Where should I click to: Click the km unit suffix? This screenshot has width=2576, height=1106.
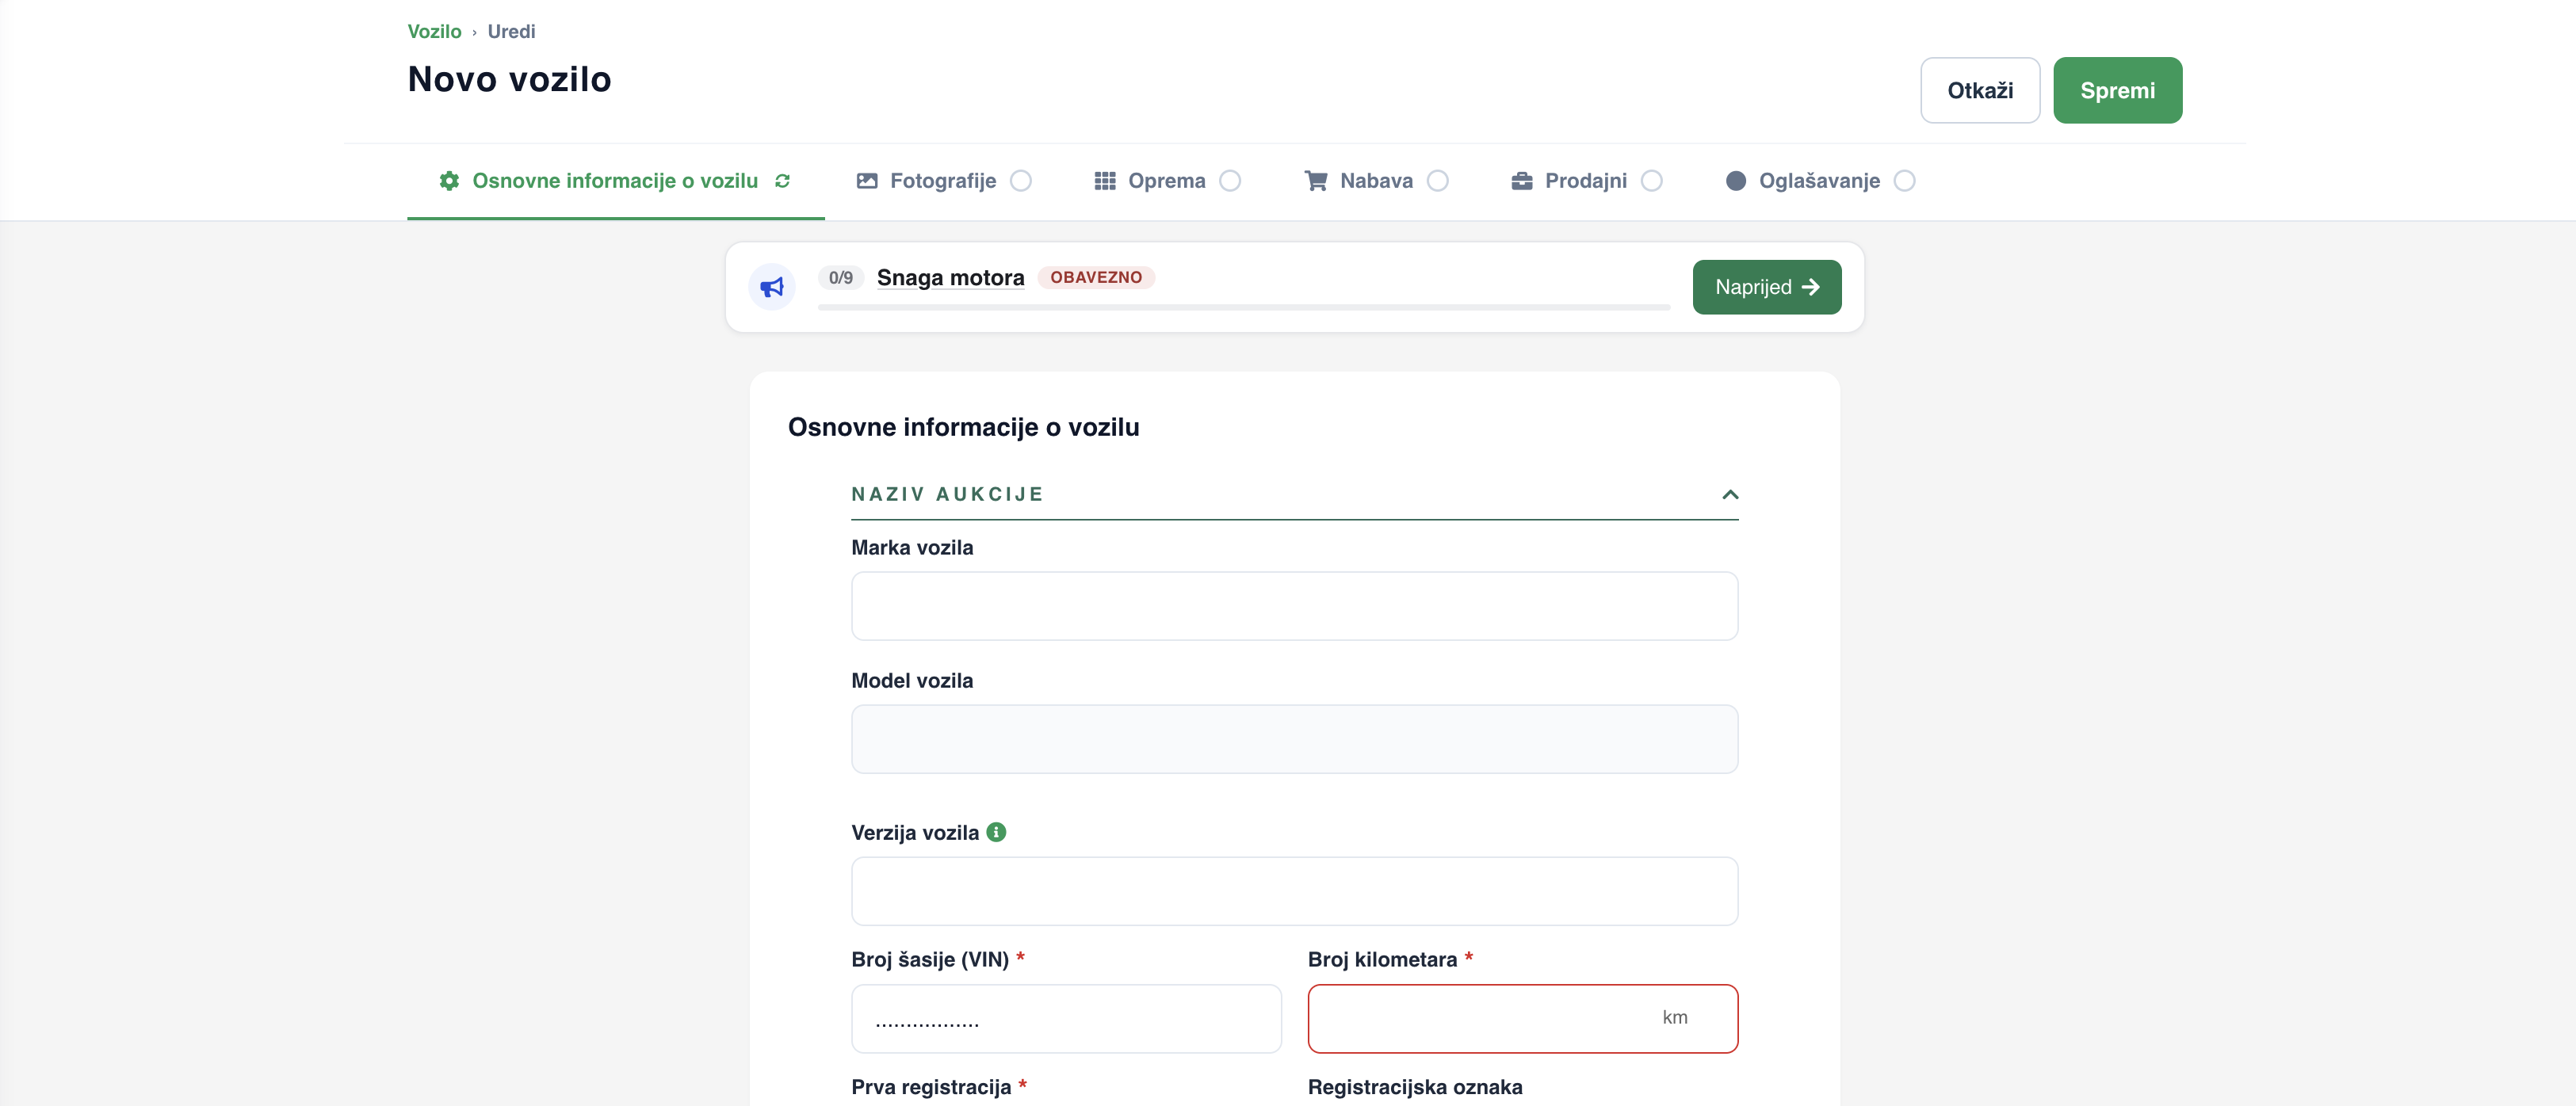click(1675, 1017)
